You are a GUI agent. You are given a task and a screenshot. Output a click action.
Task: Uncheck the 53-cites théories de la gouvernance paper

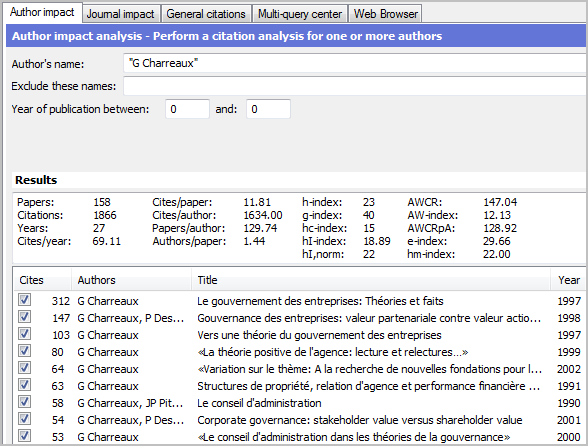coord(24,436)
